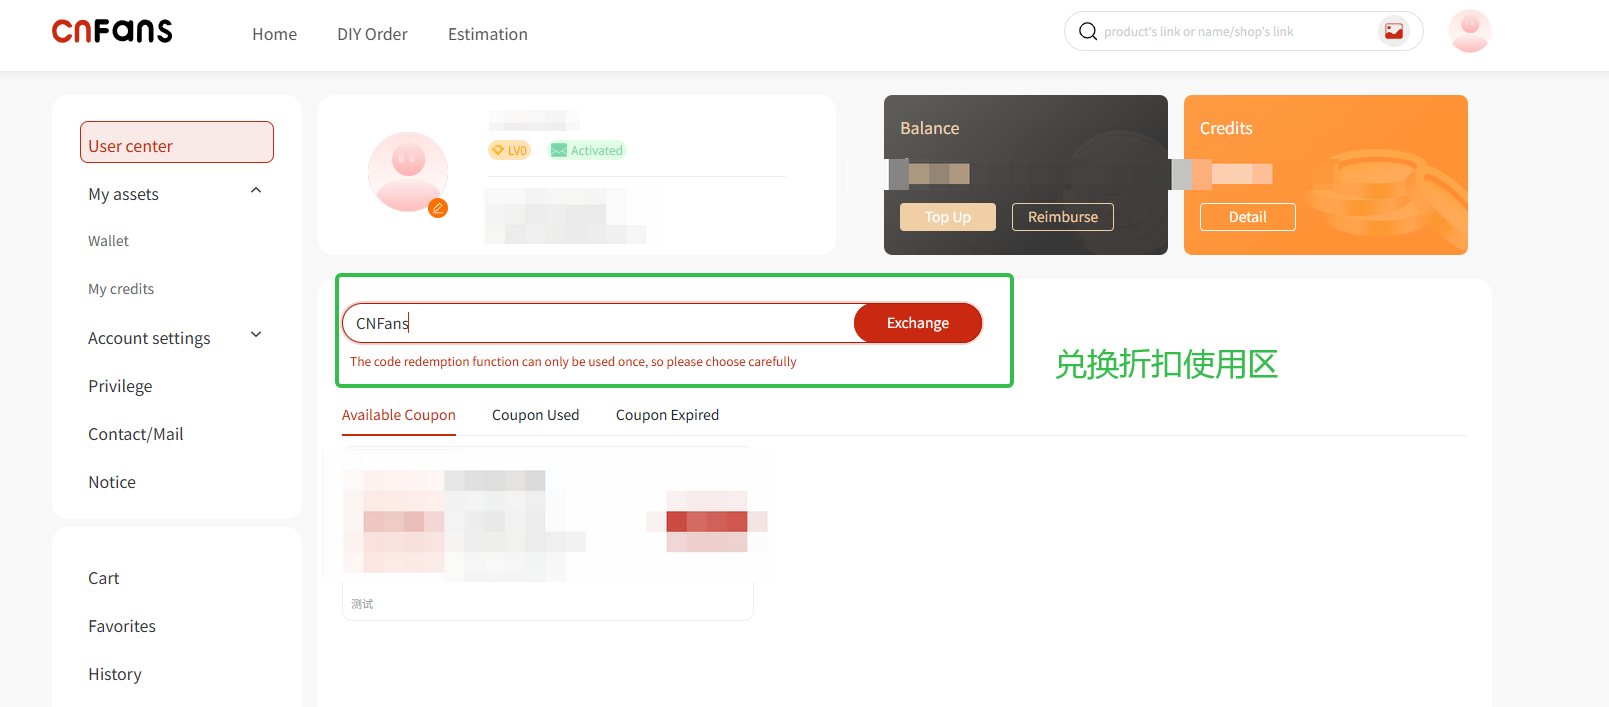Viewport: 1609px width, 707px height.
Task: Expand the Account settings chevron
Action: (256, 335)
